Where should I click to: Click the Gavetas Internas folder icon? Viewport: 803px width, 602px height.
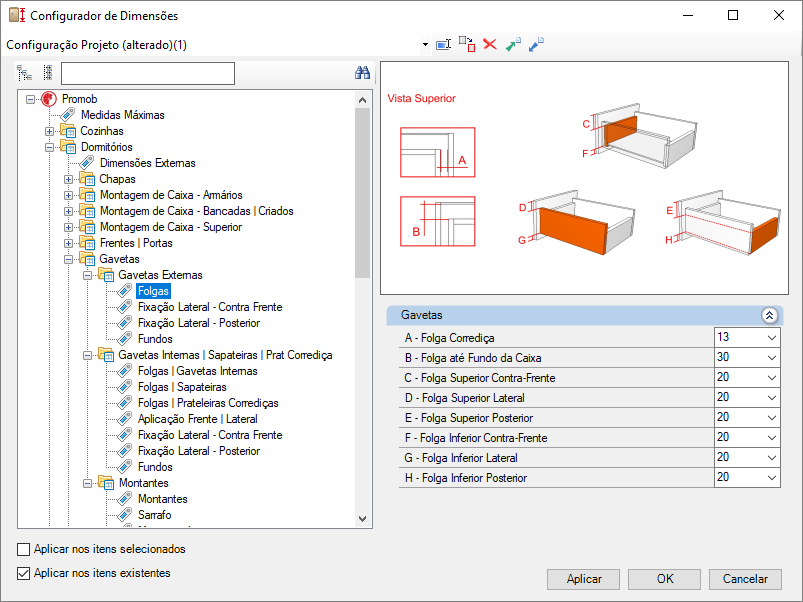(x=106, y=355)
